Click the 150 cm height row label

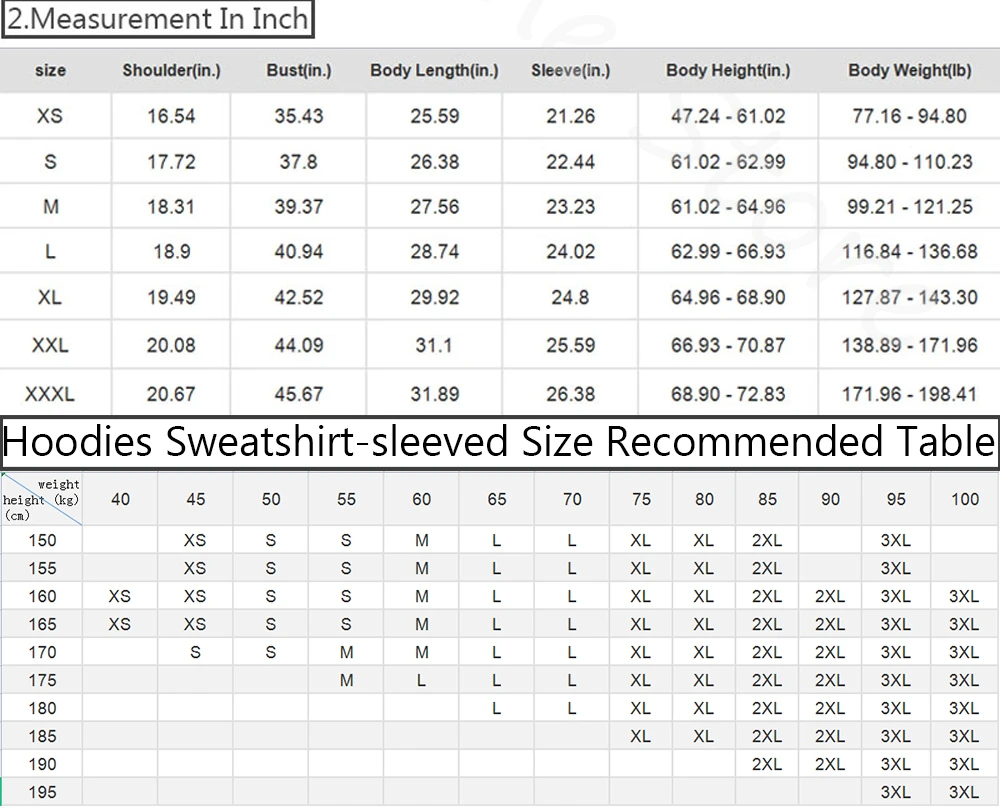click(42, 541)
